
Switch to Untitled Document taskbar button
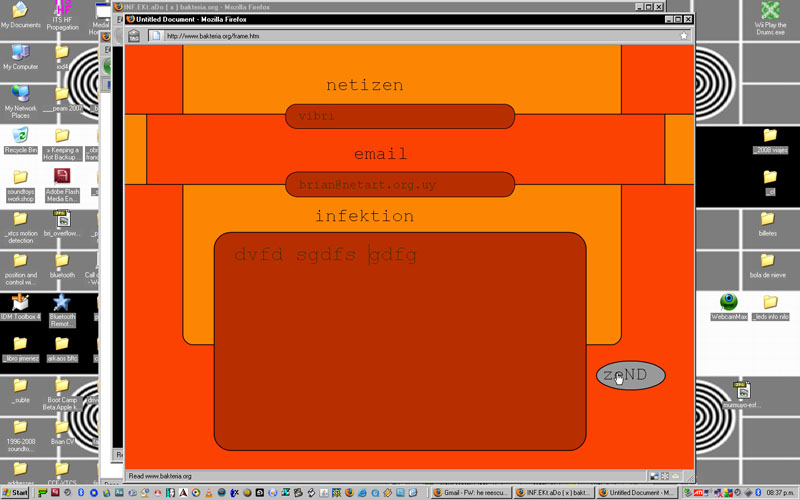tap(636, 492)
